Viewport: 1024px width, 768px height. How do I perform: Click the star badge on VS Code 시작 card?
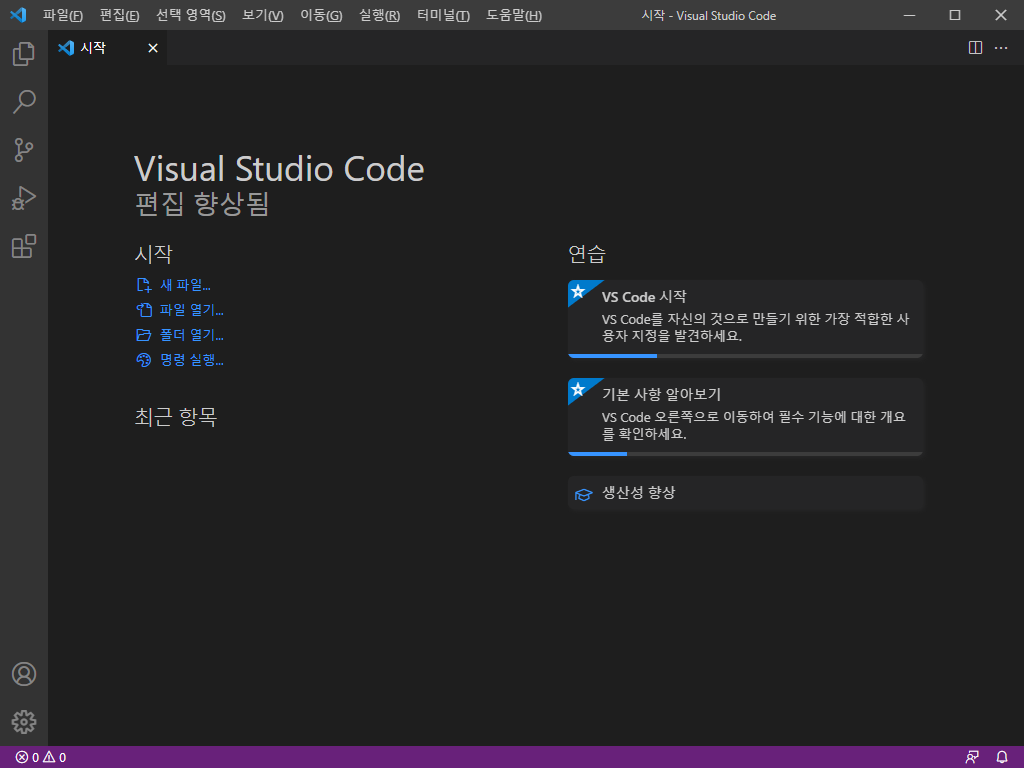578,291
